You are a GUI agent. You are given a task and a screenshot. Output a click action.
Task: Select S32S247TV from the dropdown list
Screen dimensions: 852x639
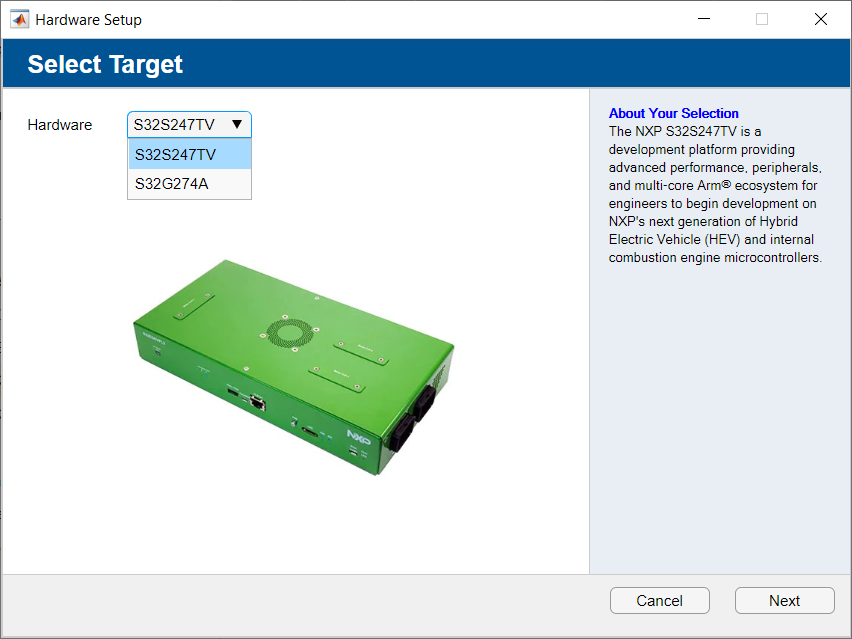tap(190, 154)
